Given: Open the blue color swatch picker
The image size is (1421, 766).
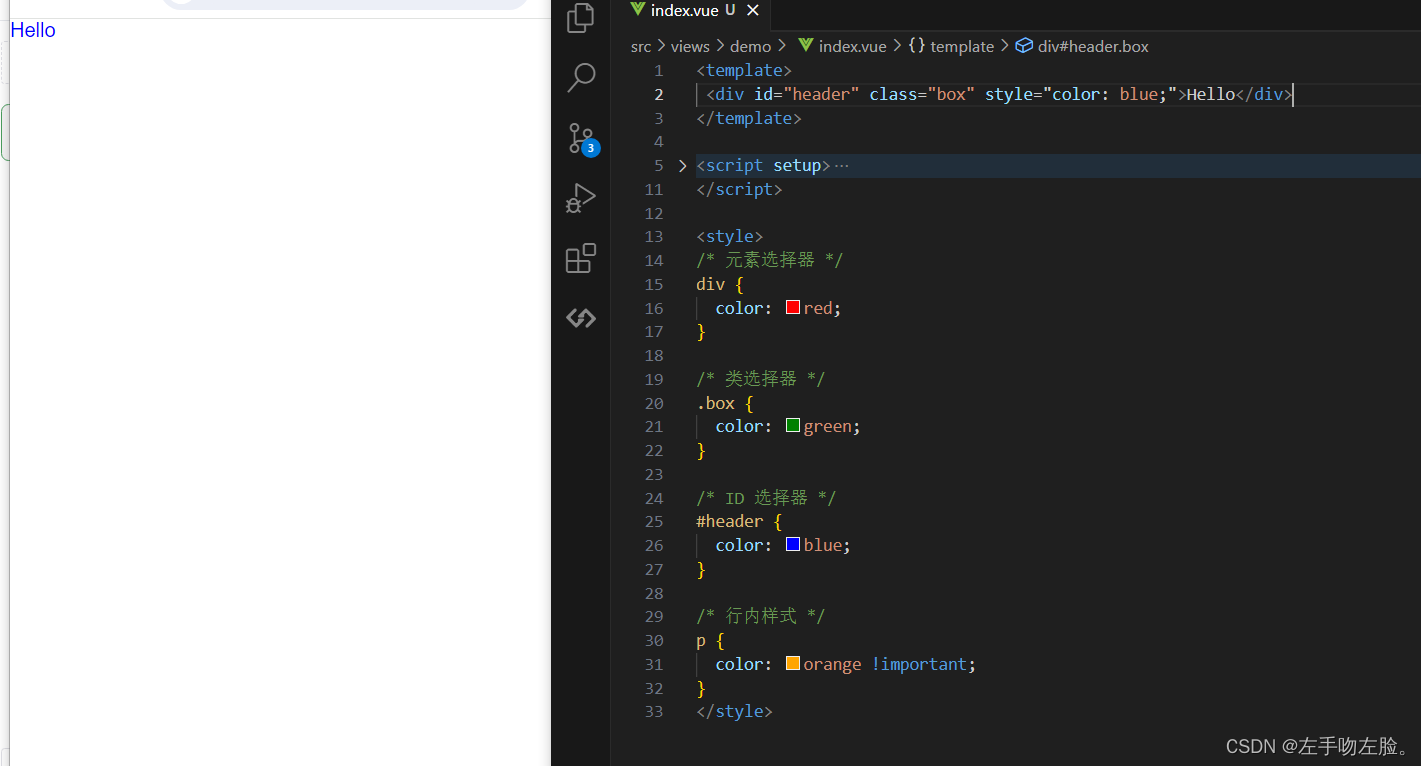Looking at the screenshot, I should click(x=793, y=545).
